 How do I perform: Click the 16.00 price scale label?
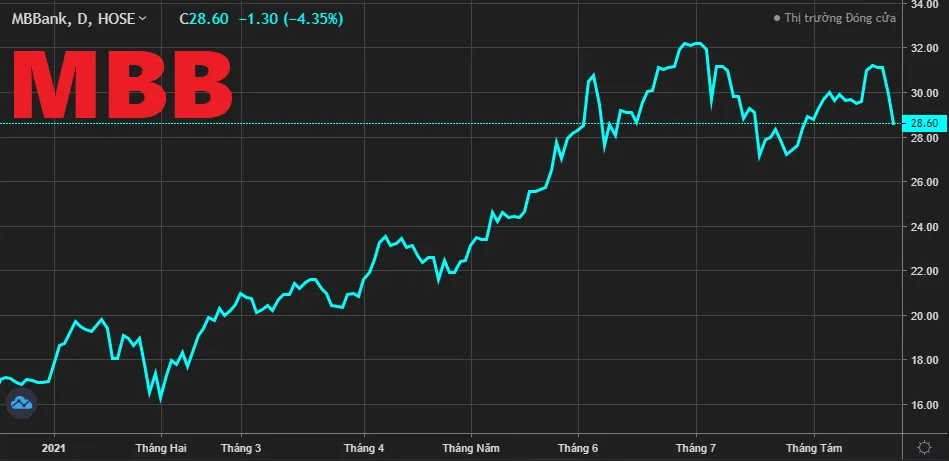point(923,405)
